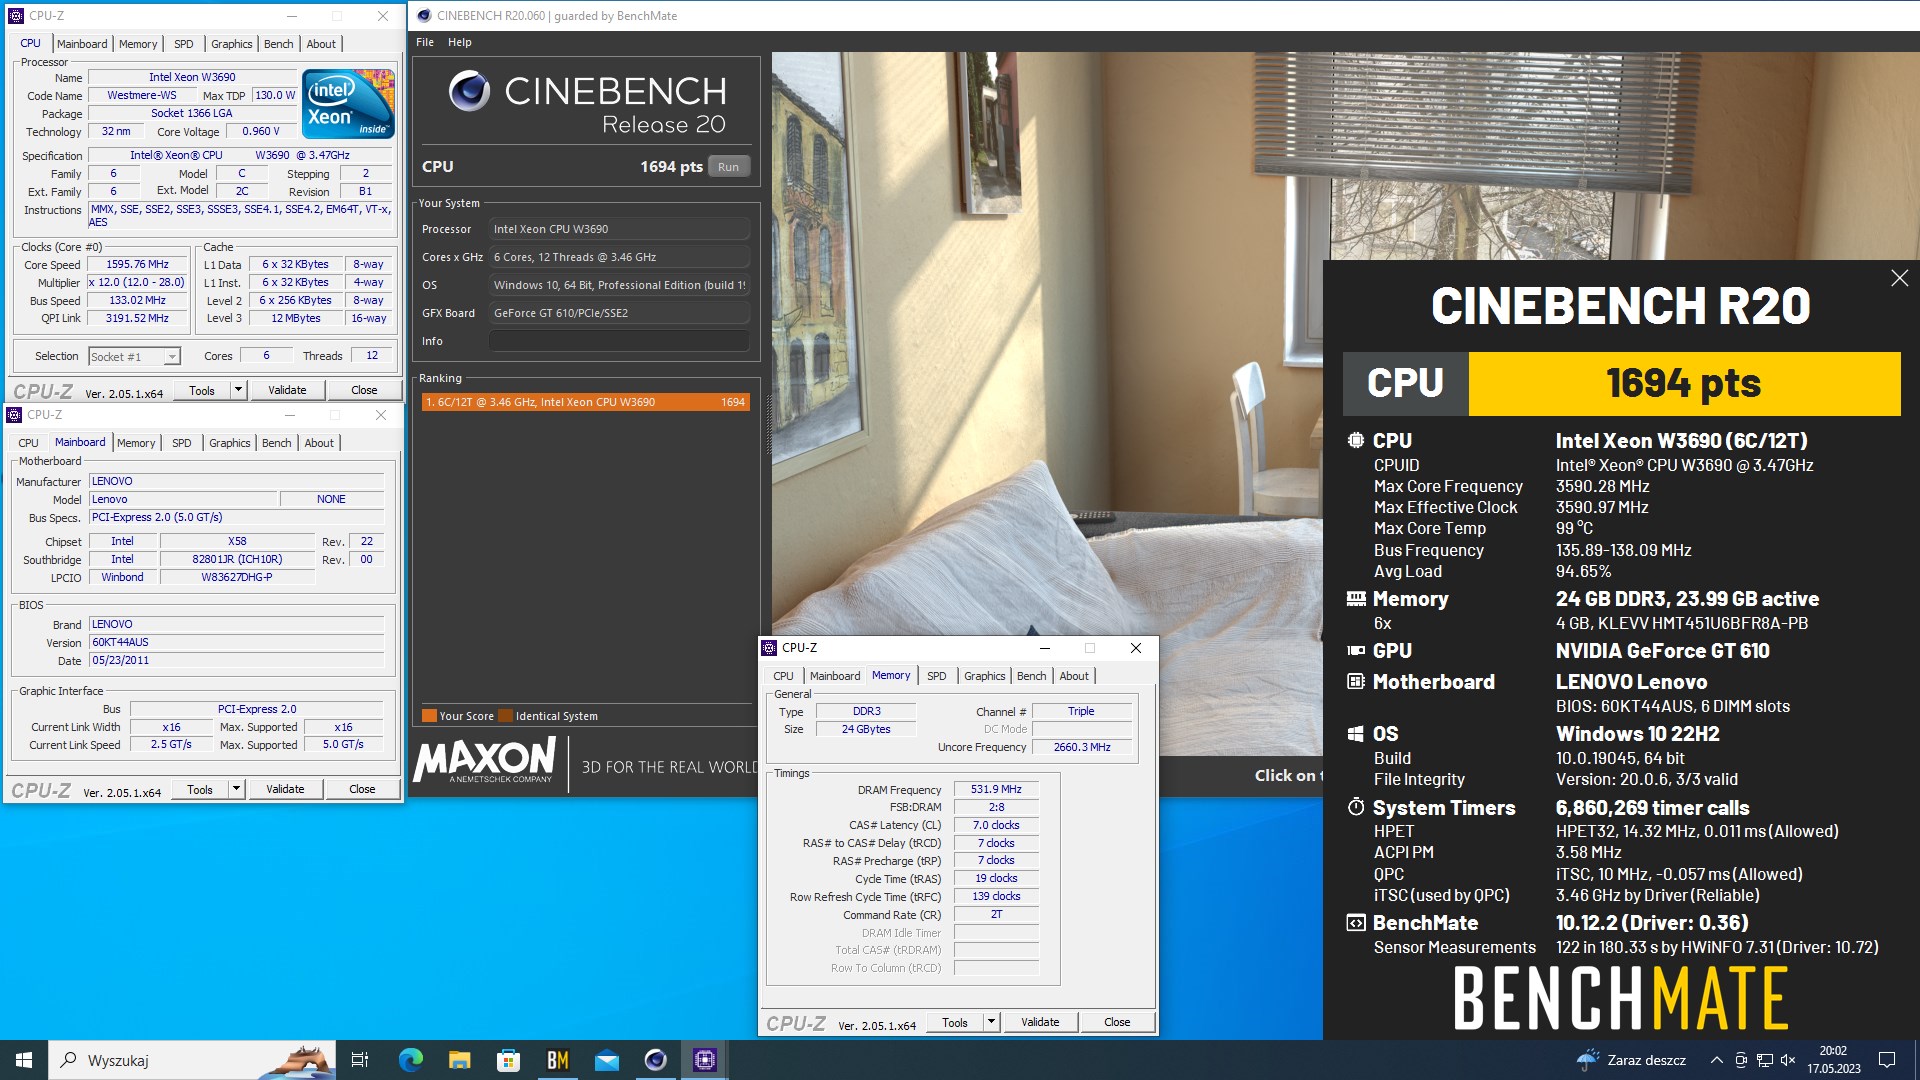This screenshot has width=1920, height=1080.
Task: Open Task View from the taskbar
Action: [360, 1060]
